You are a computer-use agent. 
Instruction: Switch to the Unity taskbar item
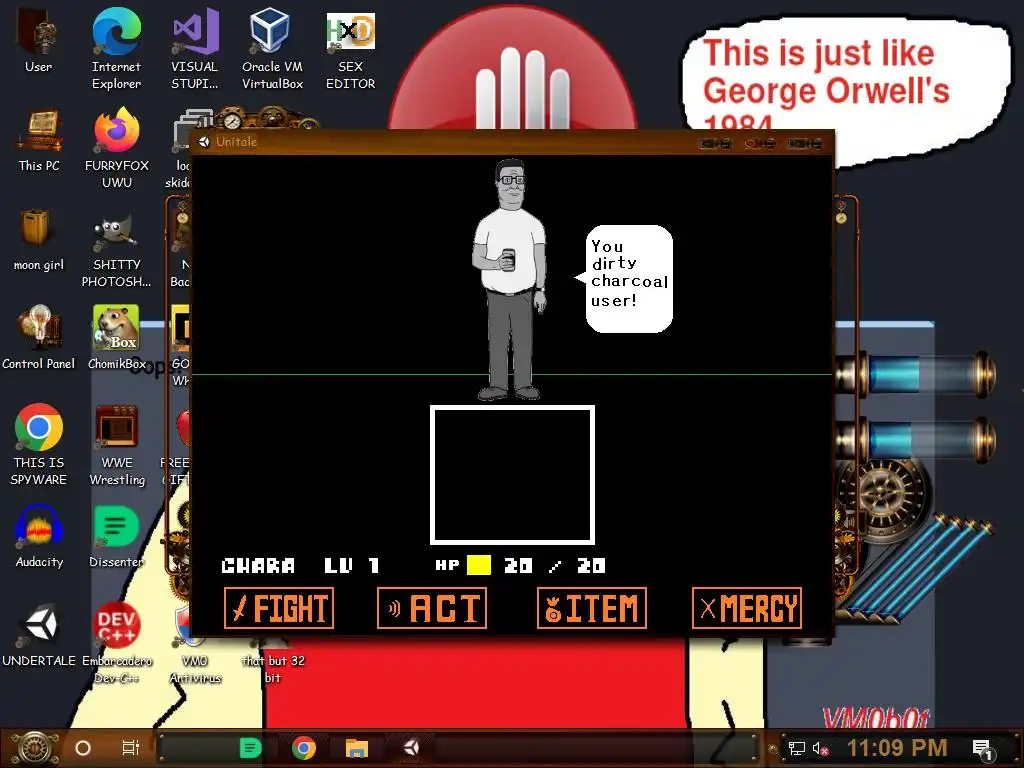[411, 748]
